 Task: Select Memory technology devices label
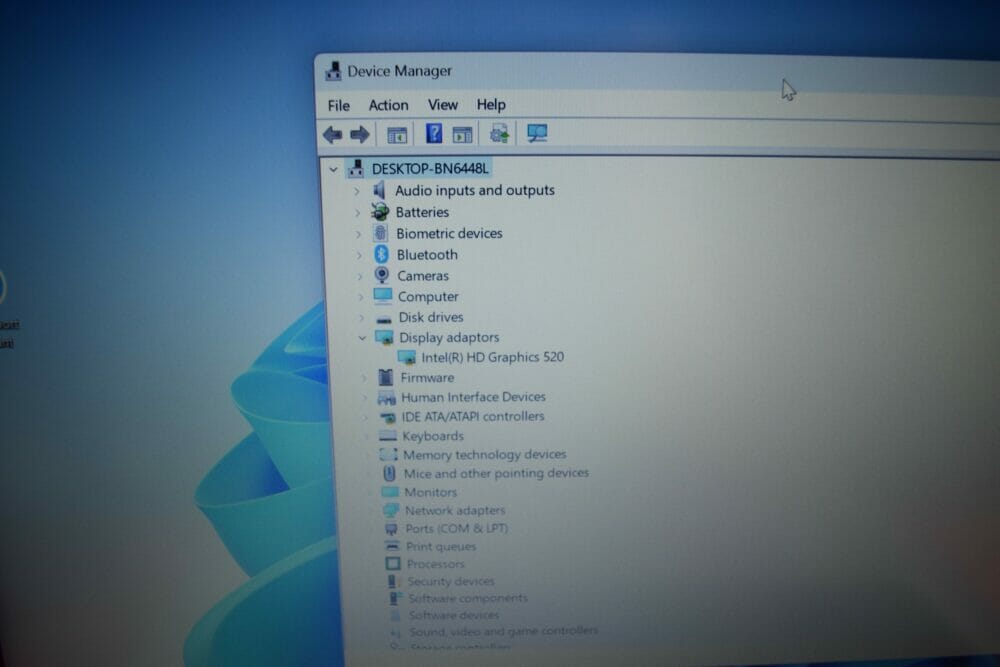coord(485,455)
